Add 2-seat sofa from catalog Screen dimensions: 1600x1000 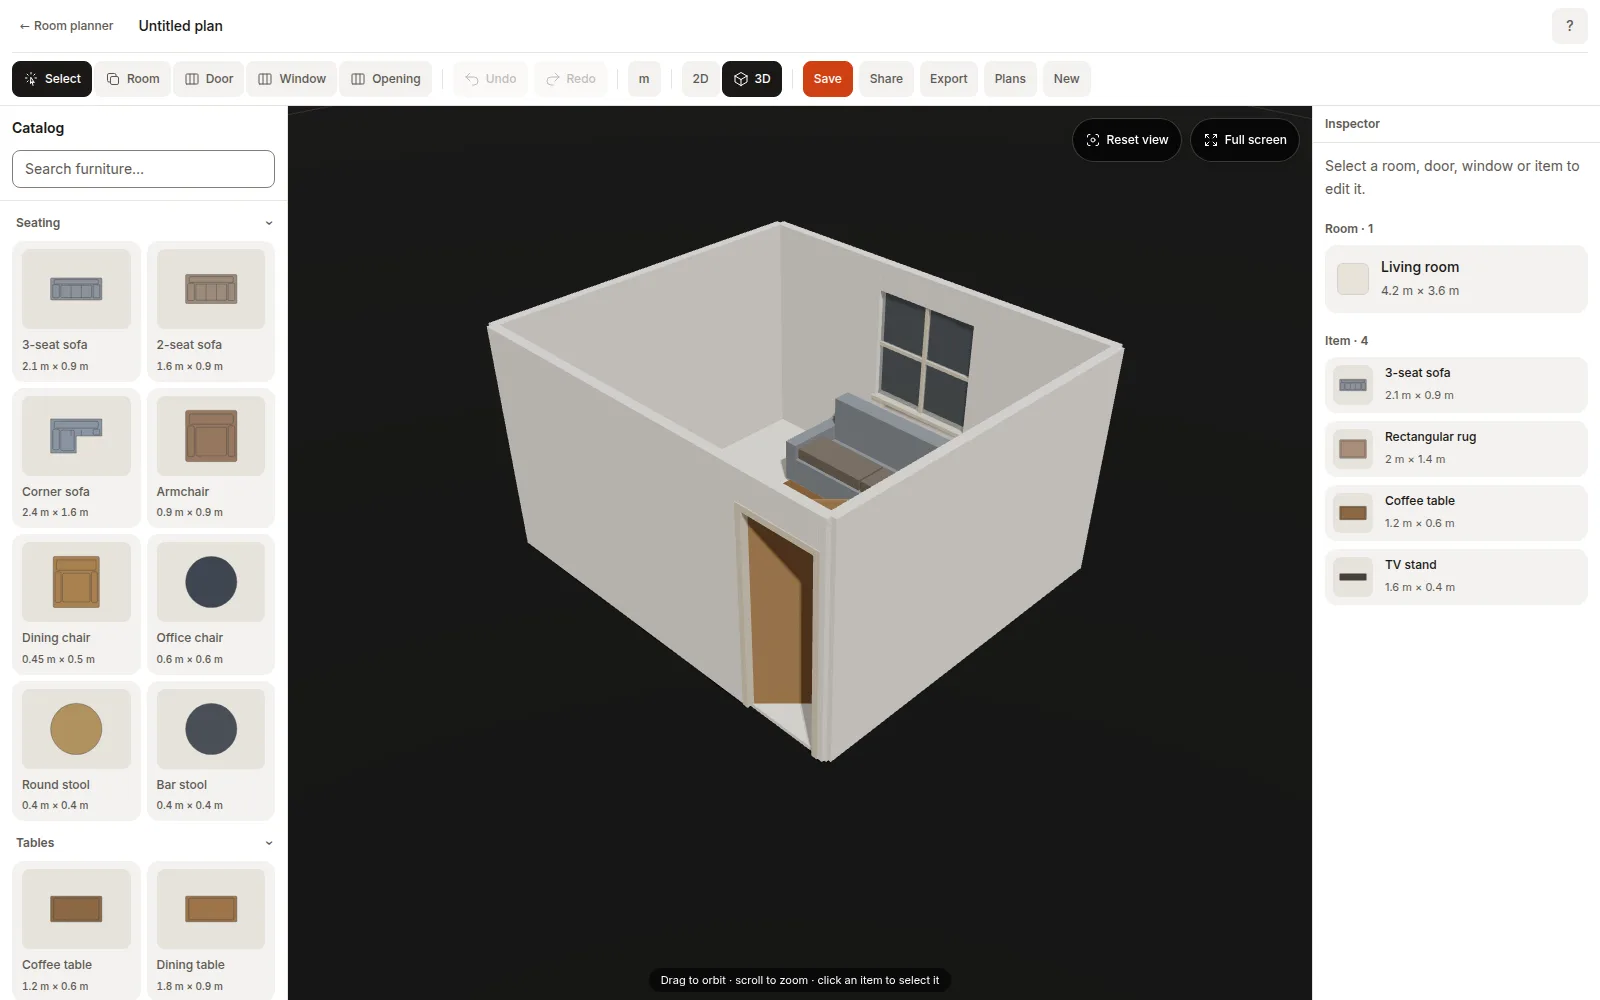point(211,311)
